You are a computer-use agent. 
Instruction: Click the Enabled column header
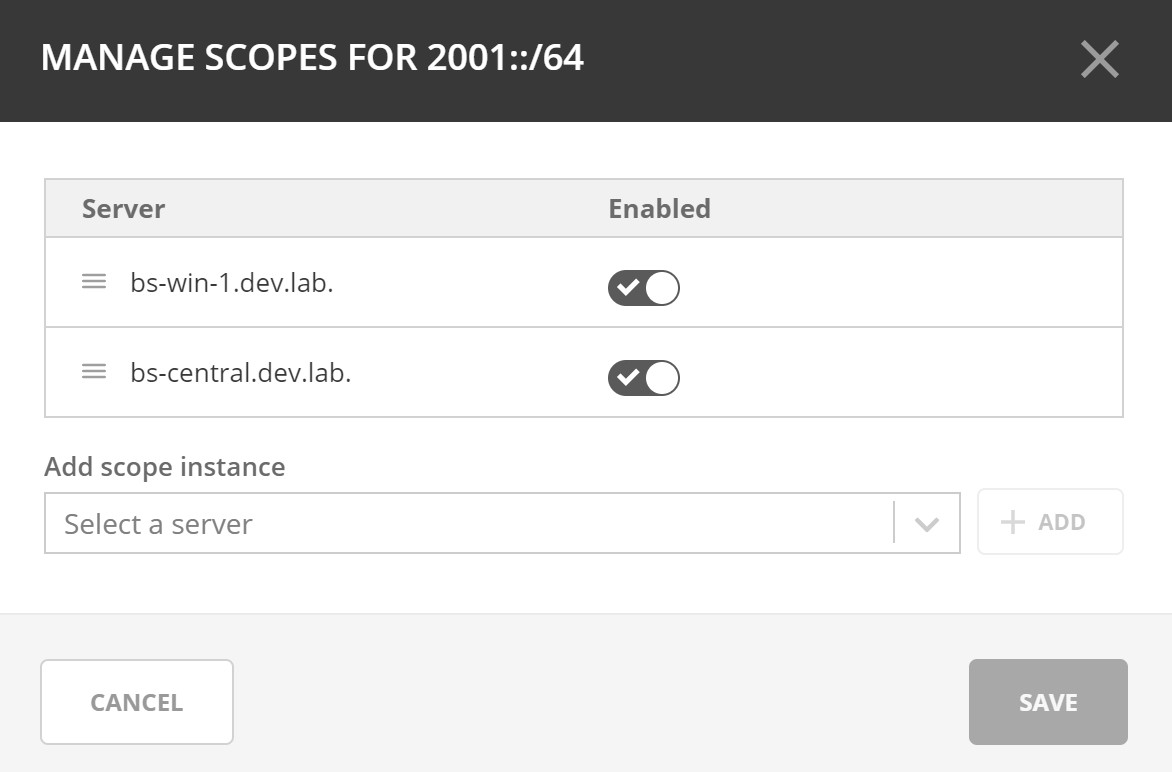(659, 209)
